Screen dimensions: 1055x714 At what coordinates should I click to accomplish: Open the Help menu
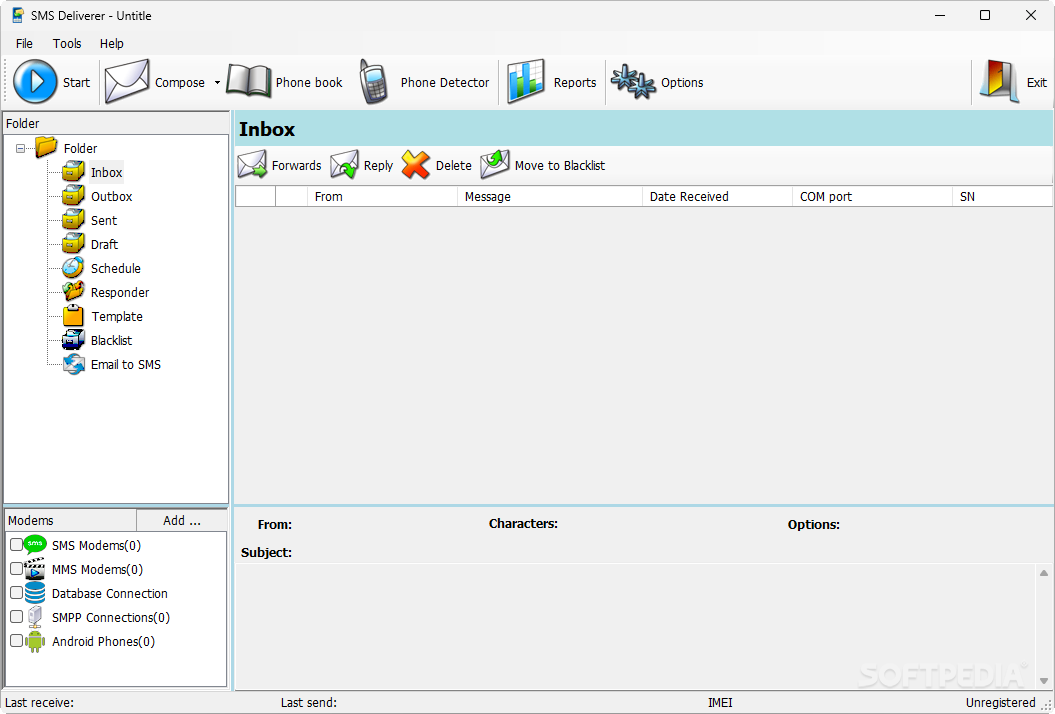tap(112, 43)
